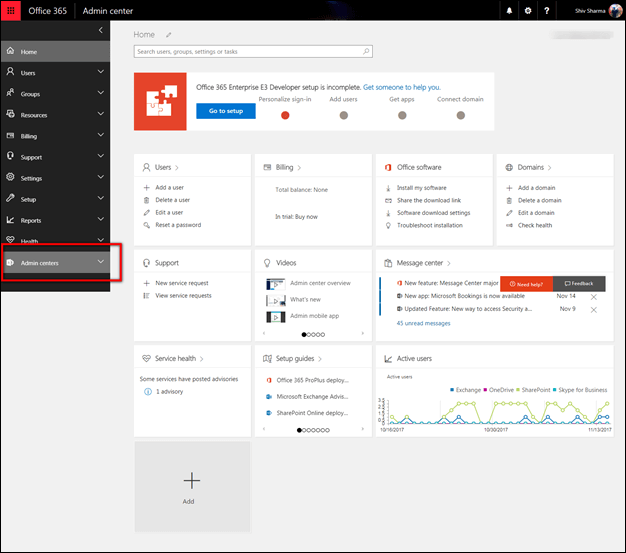Click the pencil edit icon beside Home
This screenshot has height=553, width=626.
pyautogui.click(x=168, y=35)
